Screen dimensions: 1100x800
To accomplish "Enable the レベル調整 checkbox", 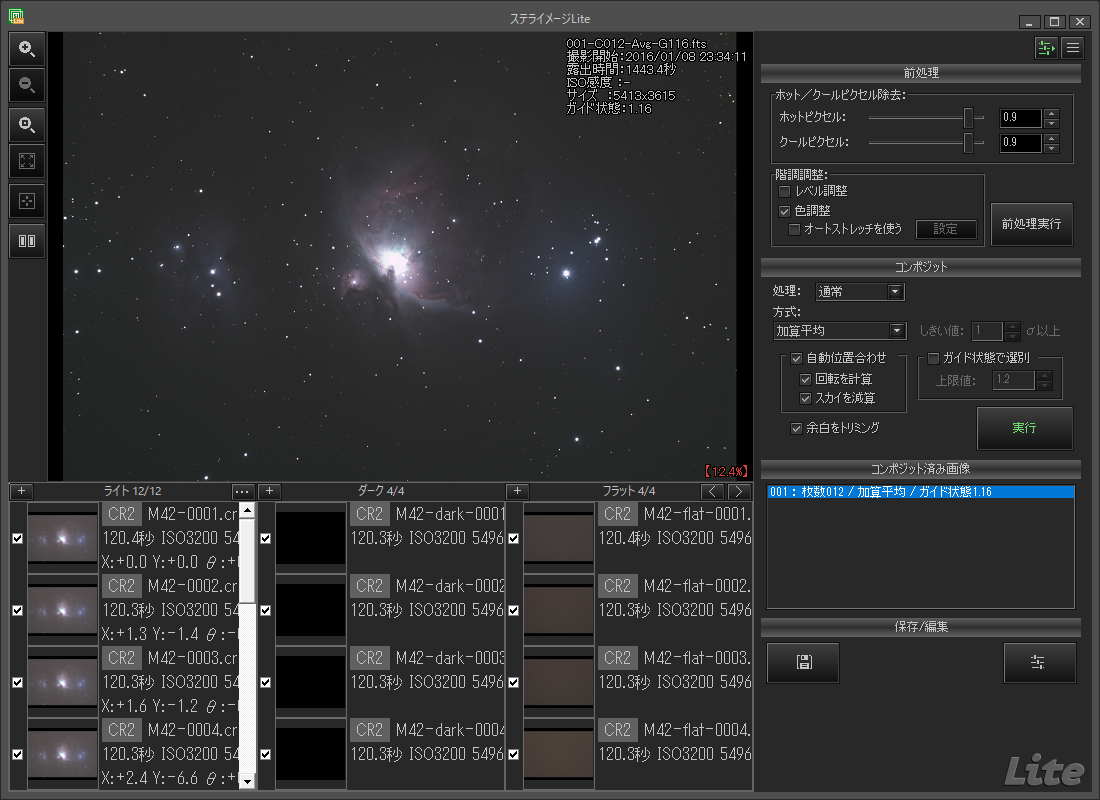I will click(x=785, y=191).
